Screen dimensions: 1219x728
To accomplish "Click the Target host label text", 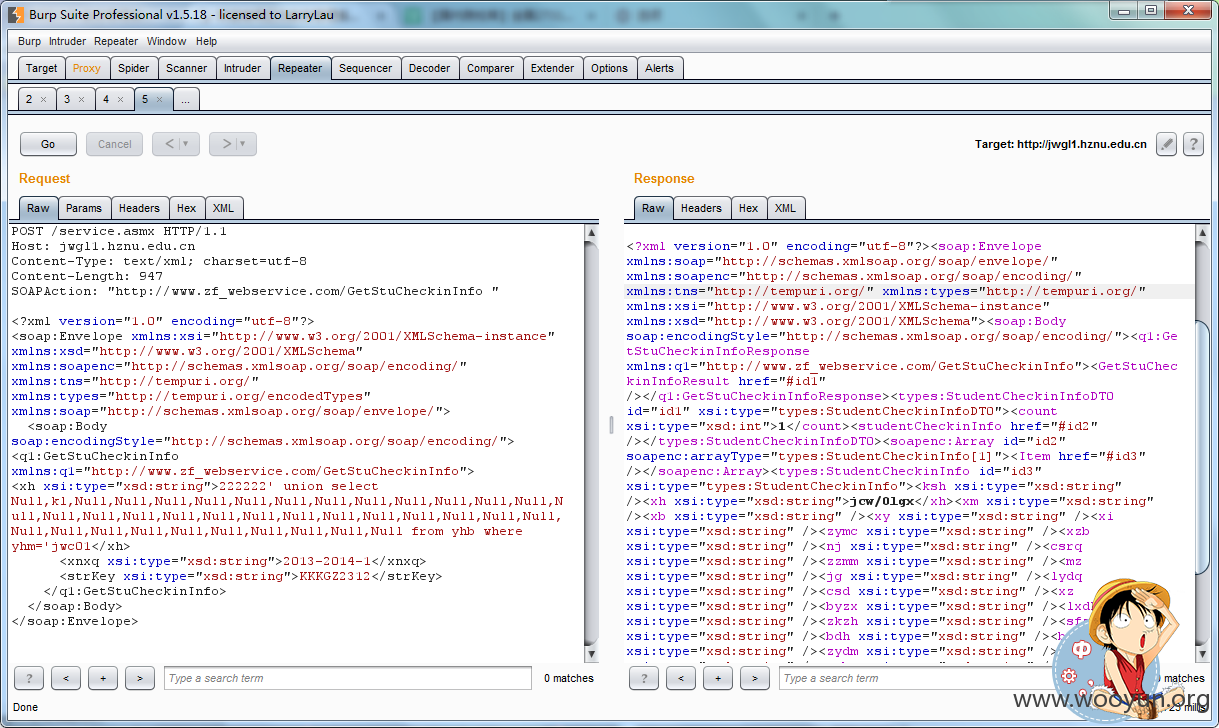I will tap(1061, 144).
